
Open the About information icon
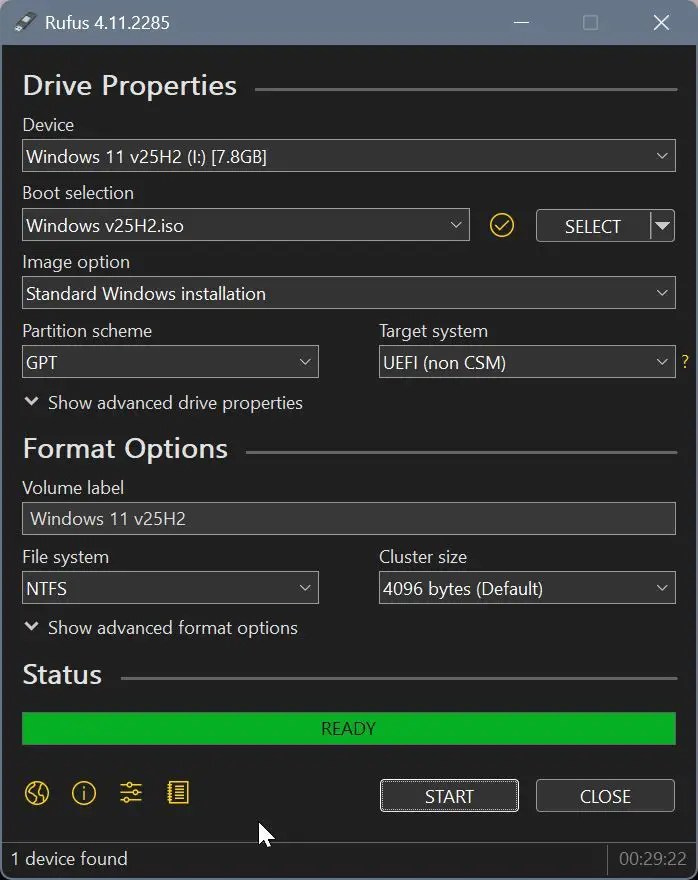pos(84,793)
